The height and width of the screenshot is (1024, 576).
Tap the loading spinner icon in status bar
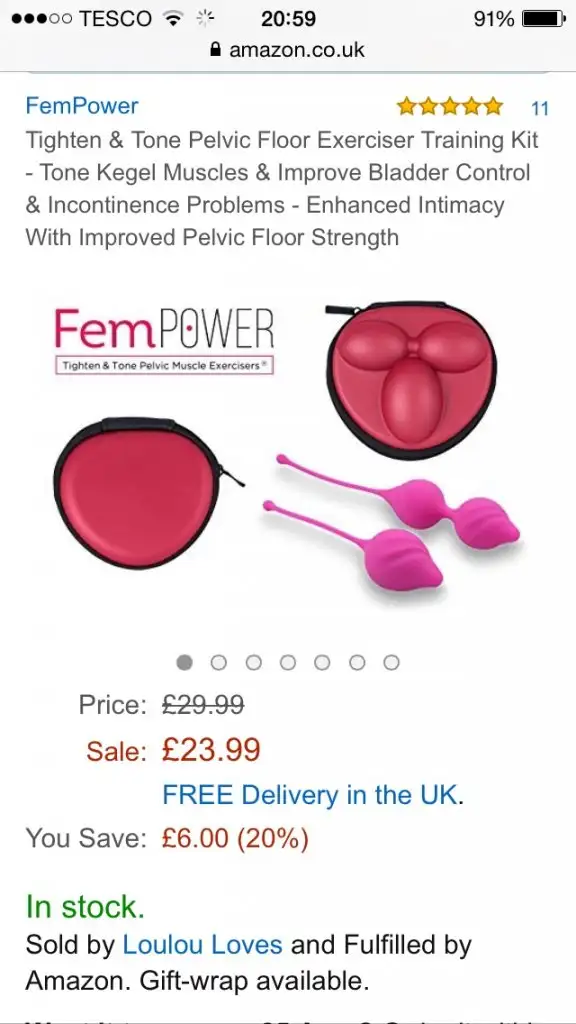[206, 18]
